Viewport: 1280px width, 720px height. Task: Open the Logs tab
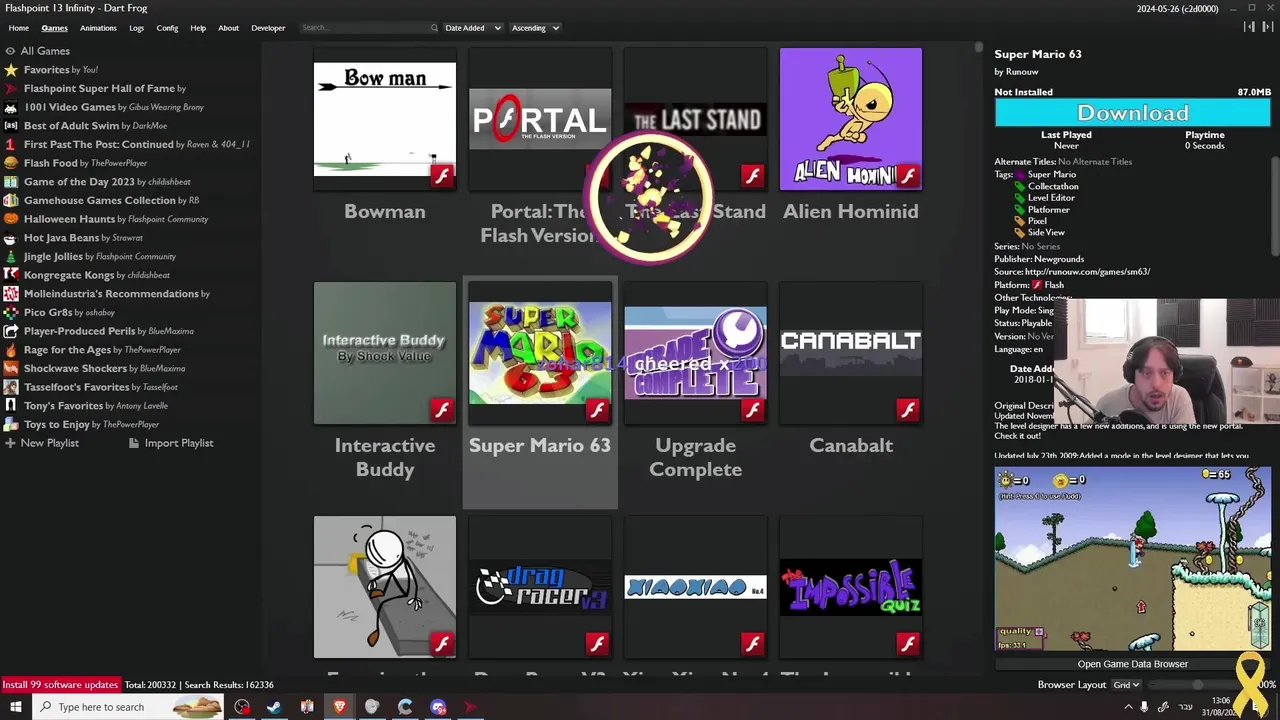pyautogui.click(x=136, y=28)
